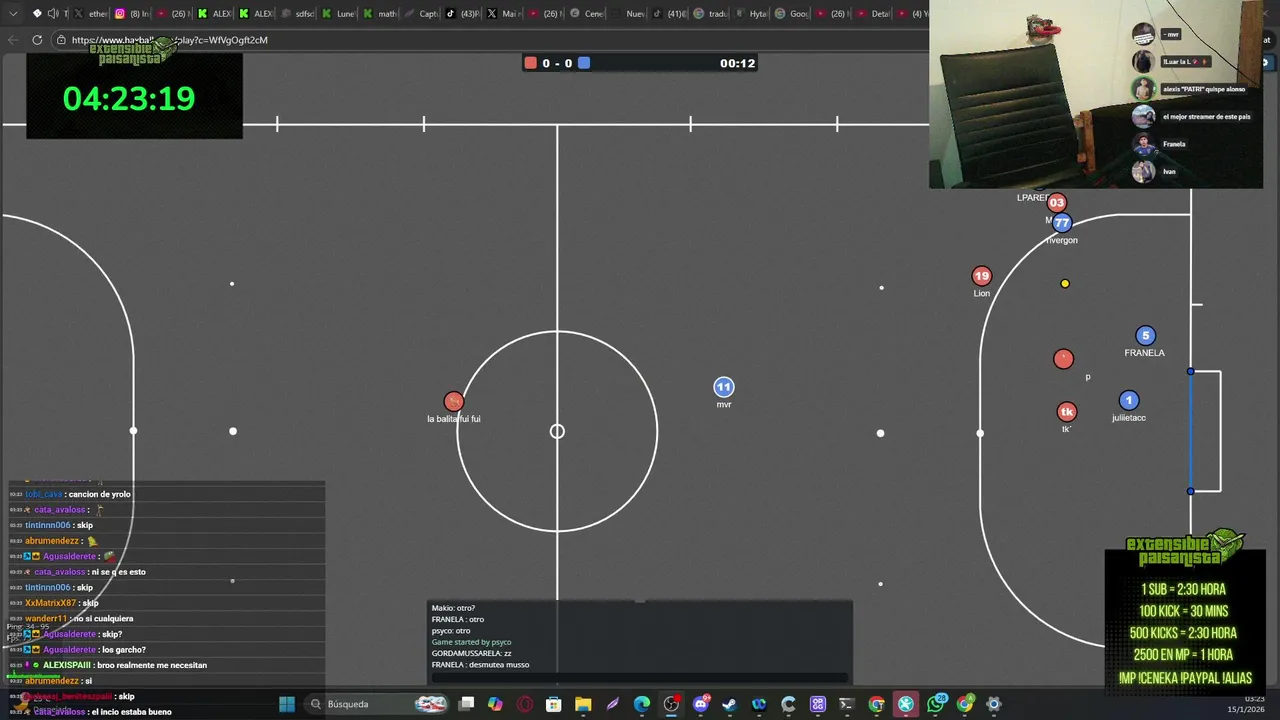View site information icon beside URL
Viewport: 1280px width, 720px height.
pyautogui.click(x=61, y=40)
